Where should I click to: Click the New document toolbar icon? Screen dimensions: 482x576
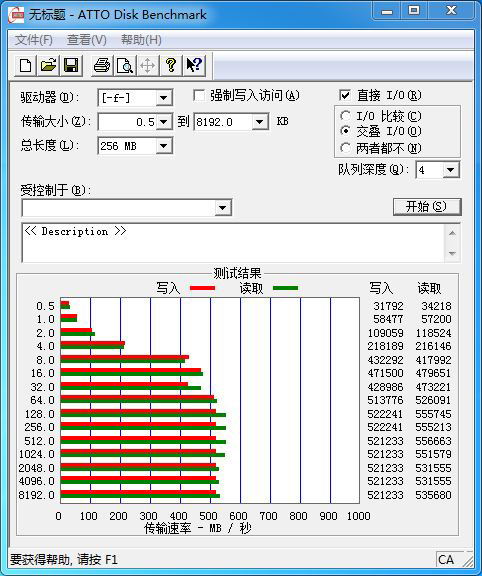click(x=25, y=66)
